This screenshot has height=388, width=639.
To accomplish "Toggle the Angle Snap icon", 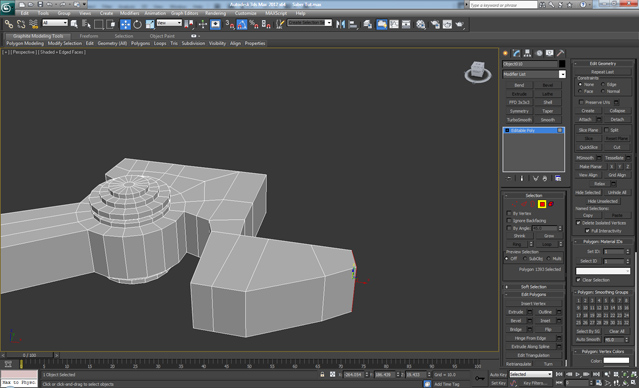I will (x=242, y=24).
